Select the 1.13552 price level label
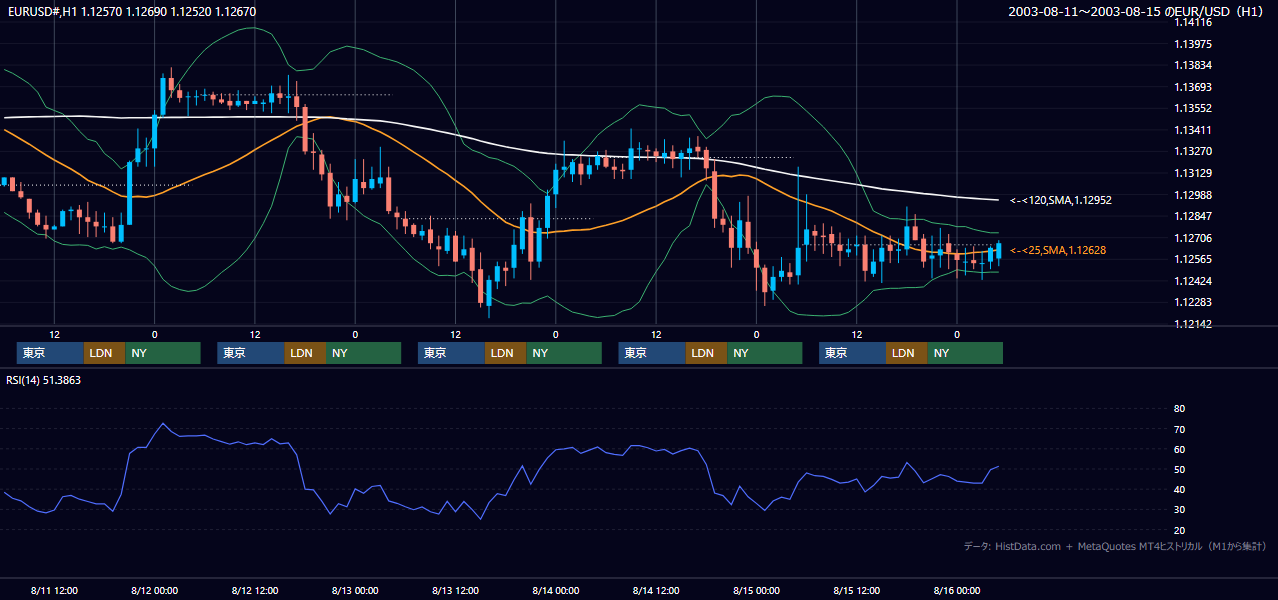 point(1192,108)
